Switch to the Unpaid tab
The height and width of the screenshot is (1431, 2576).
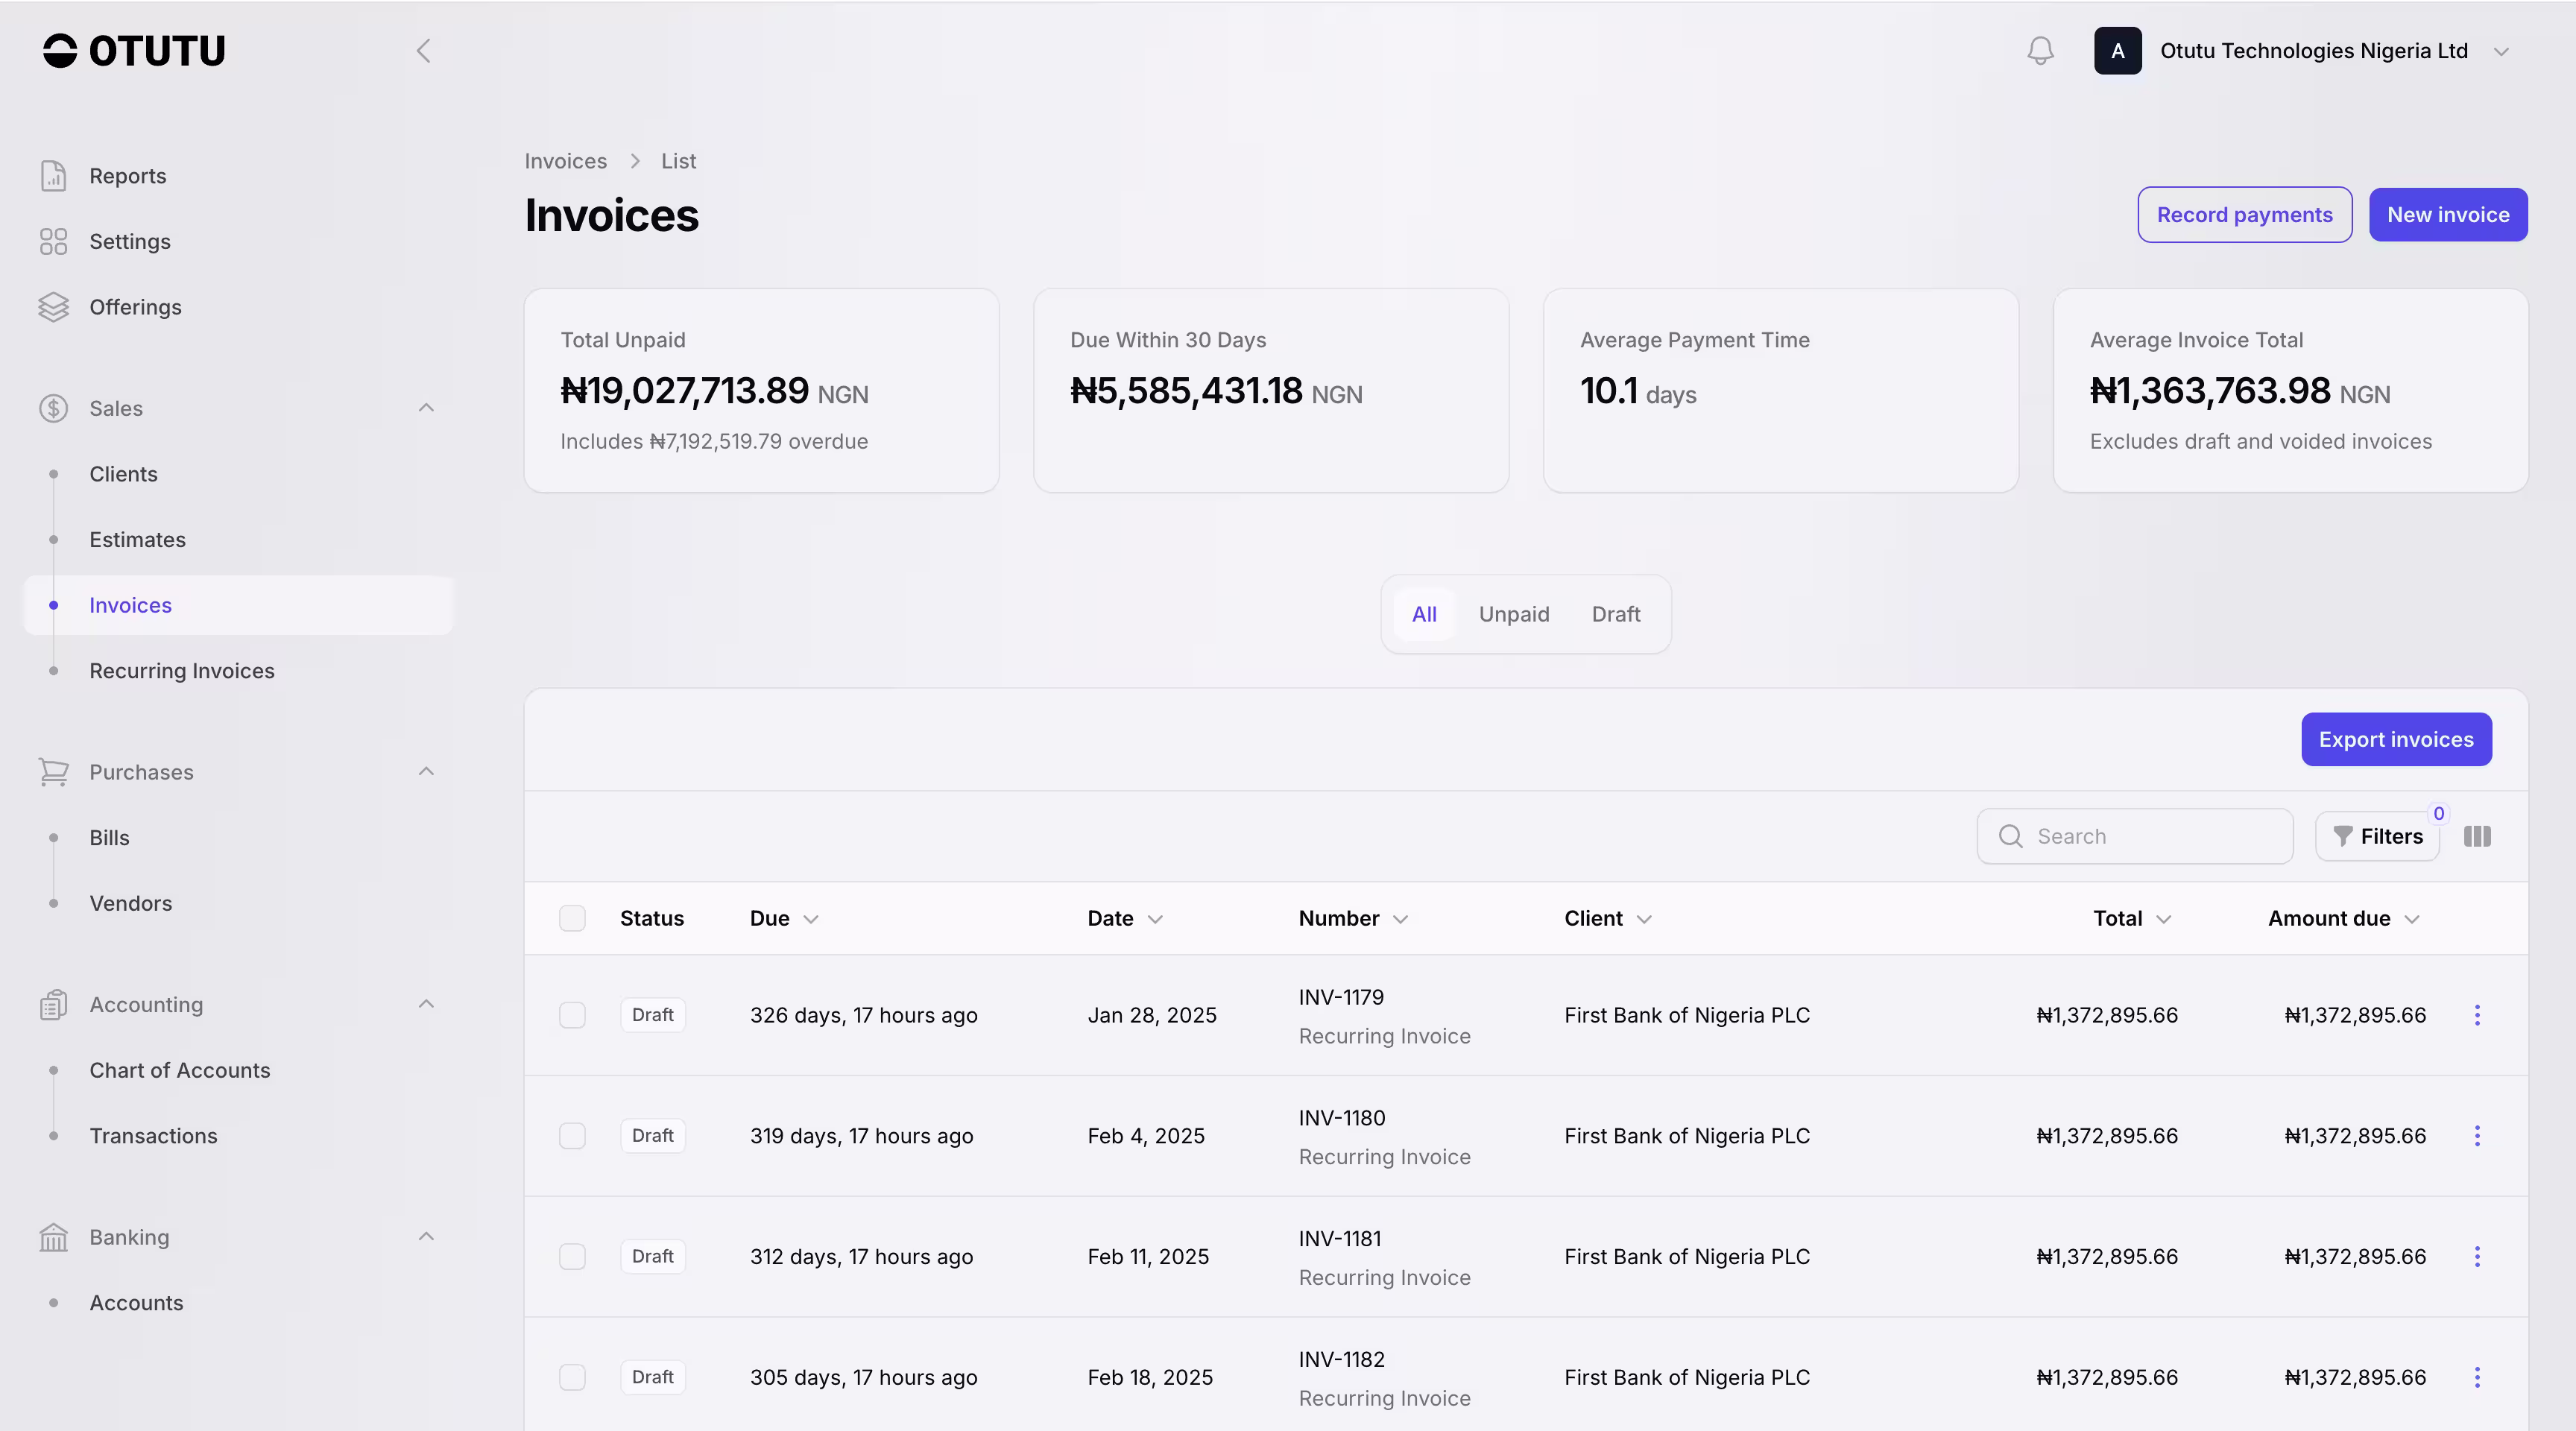[x=1513, y=614]
